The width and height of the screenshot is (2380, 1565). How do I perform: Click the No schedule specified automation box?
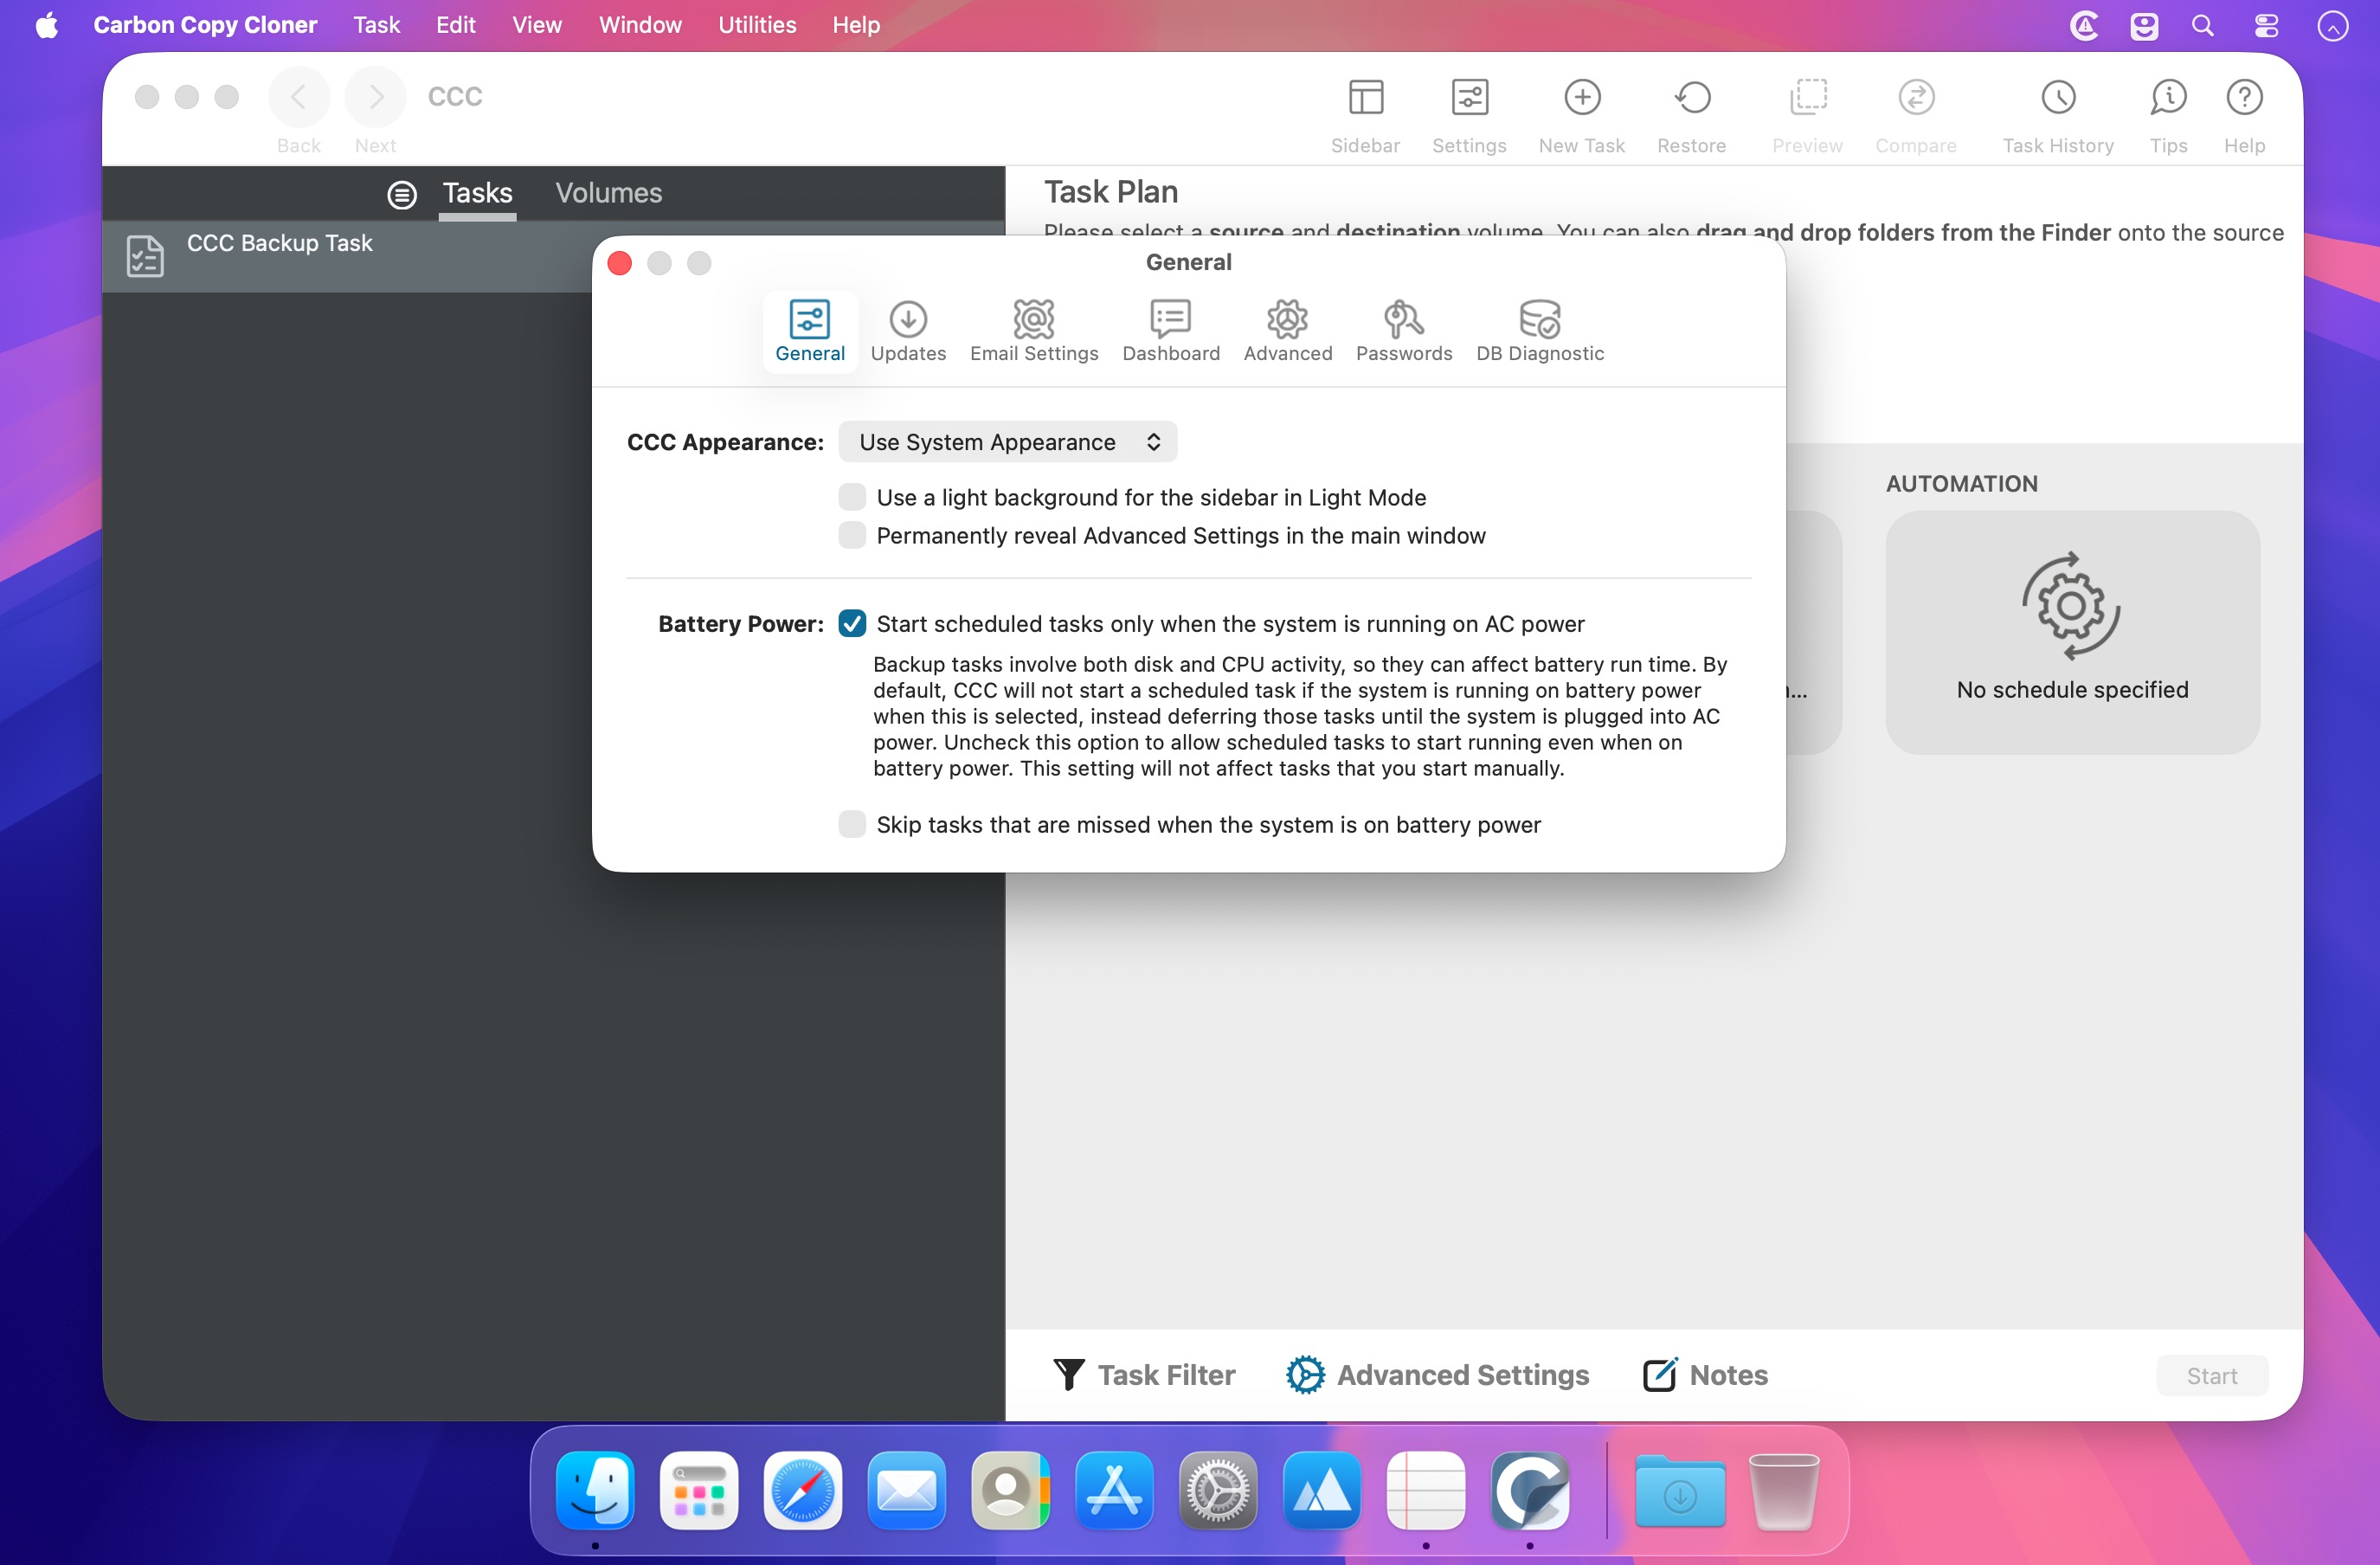pyautogui.click(x=2072, y=632)
